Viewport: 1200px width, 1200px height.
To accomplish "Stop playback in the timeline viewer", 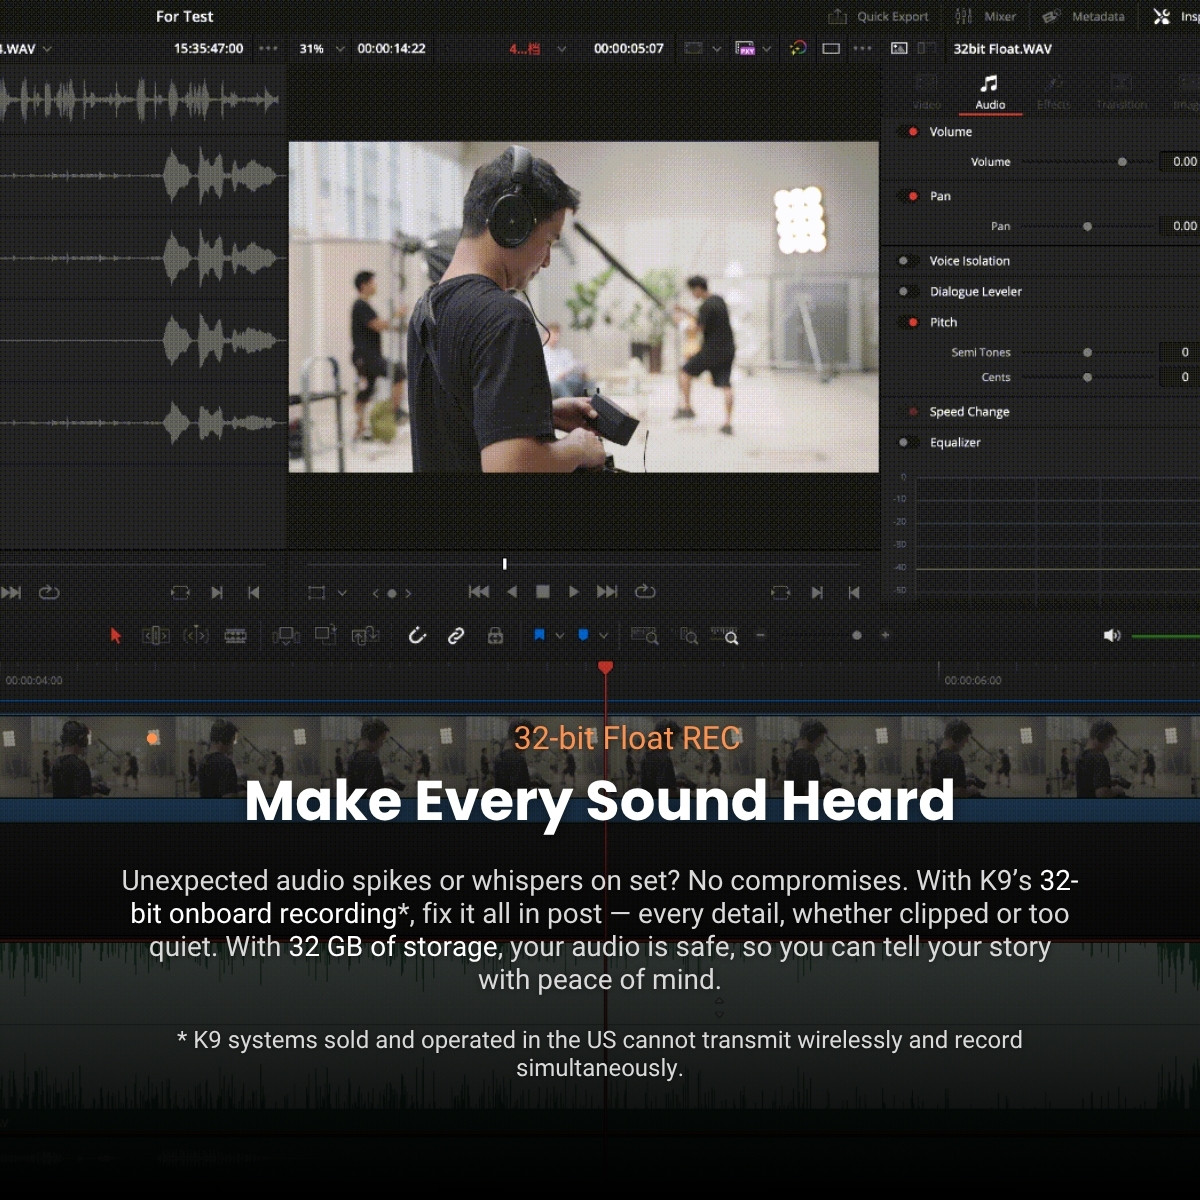I will coord(543,592).
